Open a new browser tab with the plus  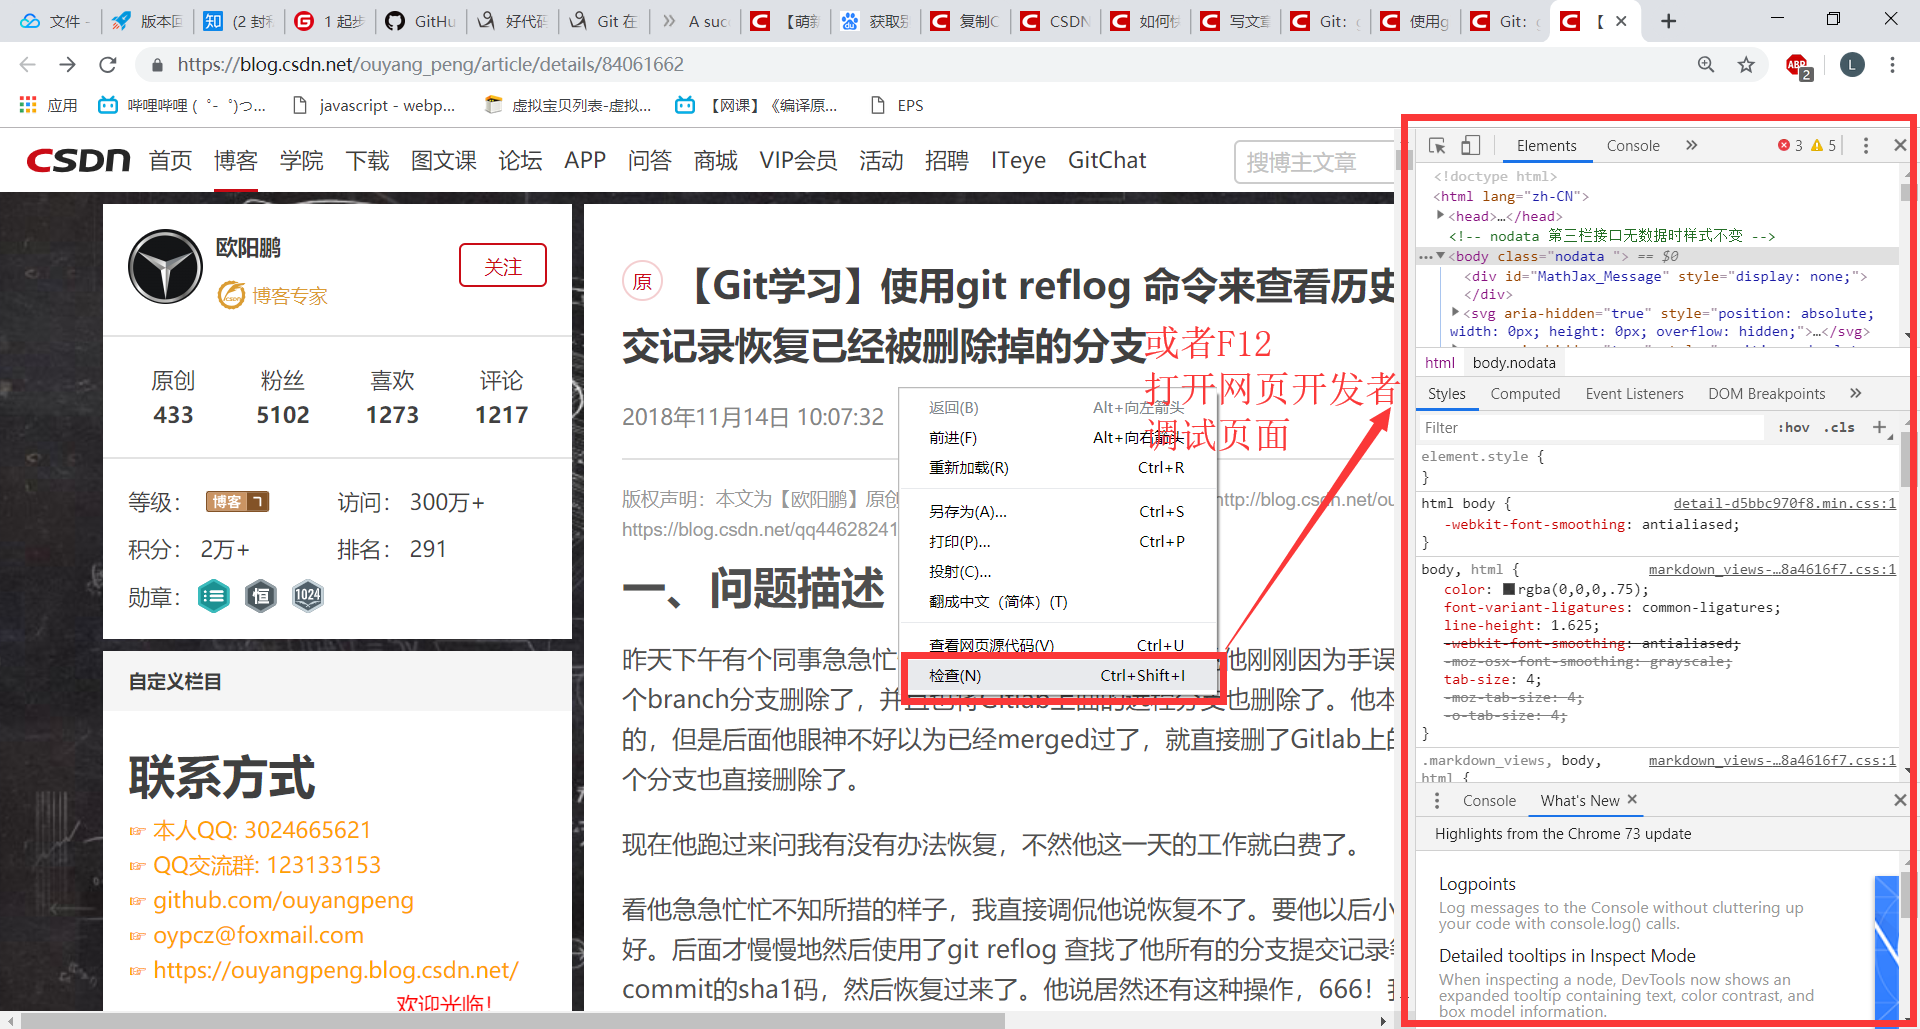(1668, 21)
